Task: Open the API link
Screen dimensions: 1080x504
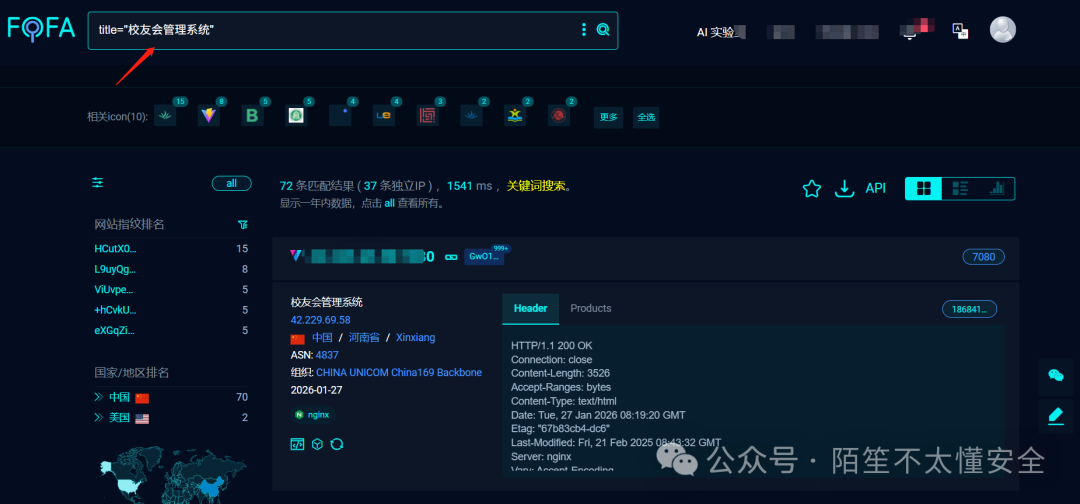Action: click(875, 189)
